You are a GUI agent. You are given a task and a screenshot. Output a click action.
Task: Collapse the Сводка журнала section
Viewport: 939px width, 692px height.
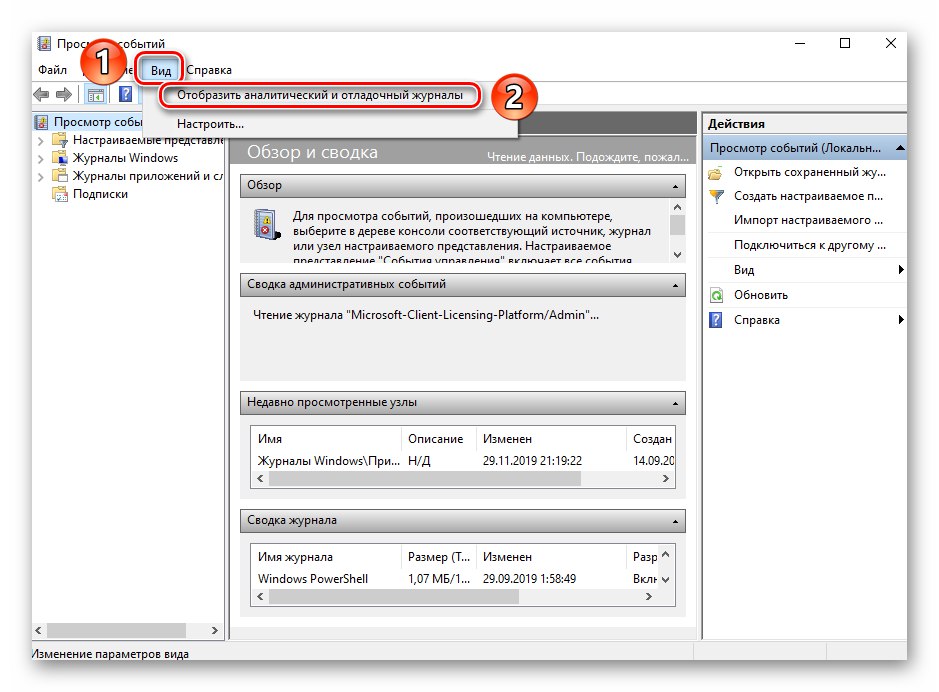(x=677, y=521)
